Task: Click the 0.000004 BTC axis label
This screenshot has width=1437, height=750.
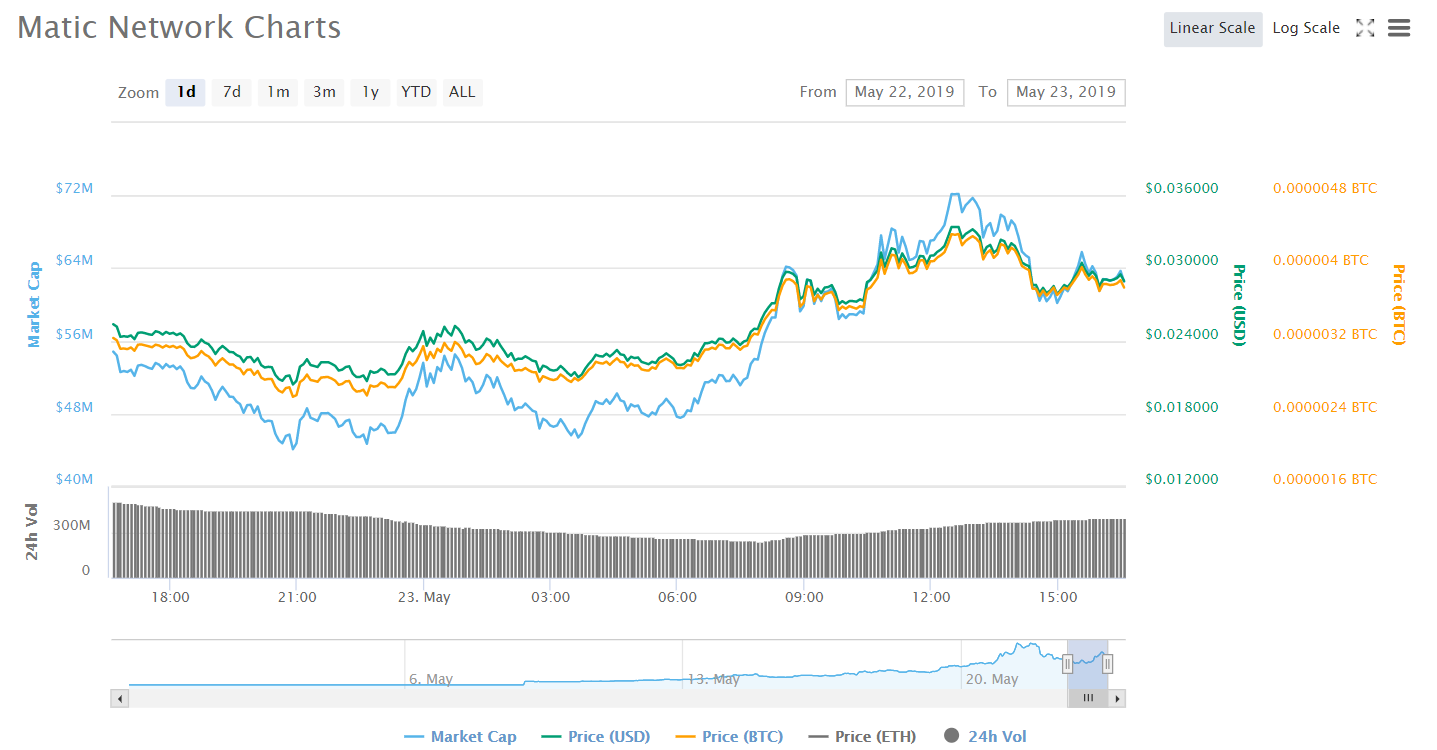Action: 1320,260
